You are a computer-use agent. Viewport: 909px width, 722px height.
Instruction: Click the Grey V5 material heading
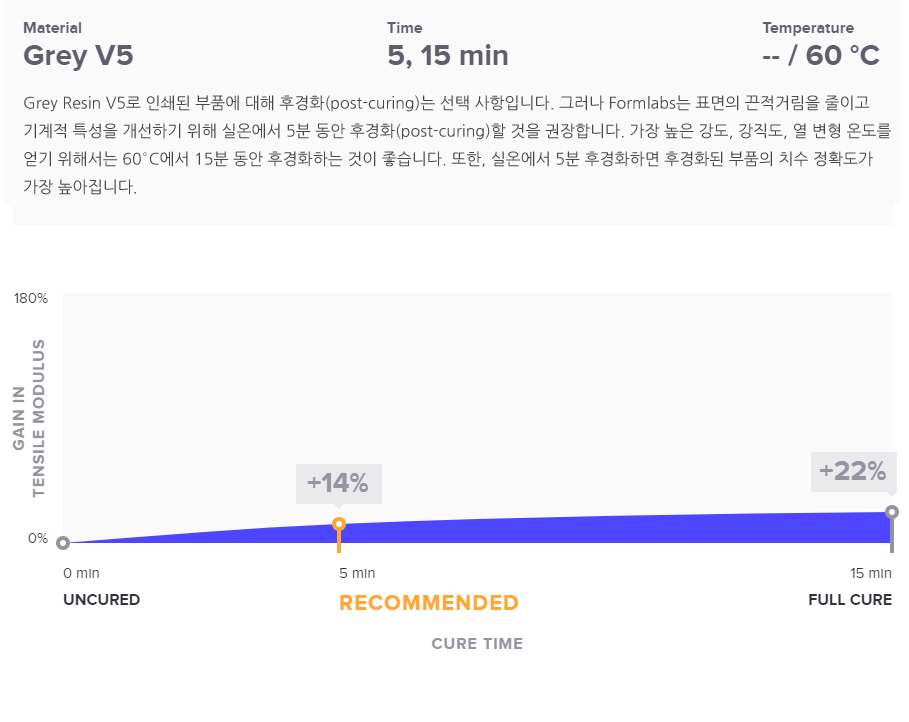(x=78, y=56)
